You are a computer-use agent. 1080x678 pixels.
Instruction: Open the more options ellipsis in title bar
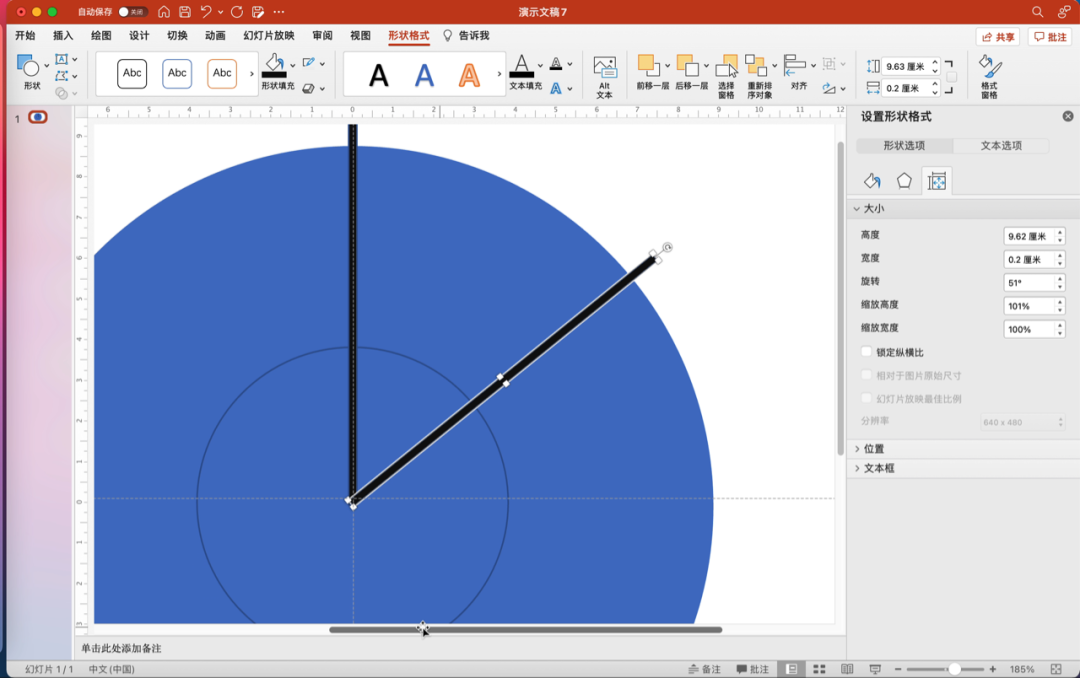279,12
